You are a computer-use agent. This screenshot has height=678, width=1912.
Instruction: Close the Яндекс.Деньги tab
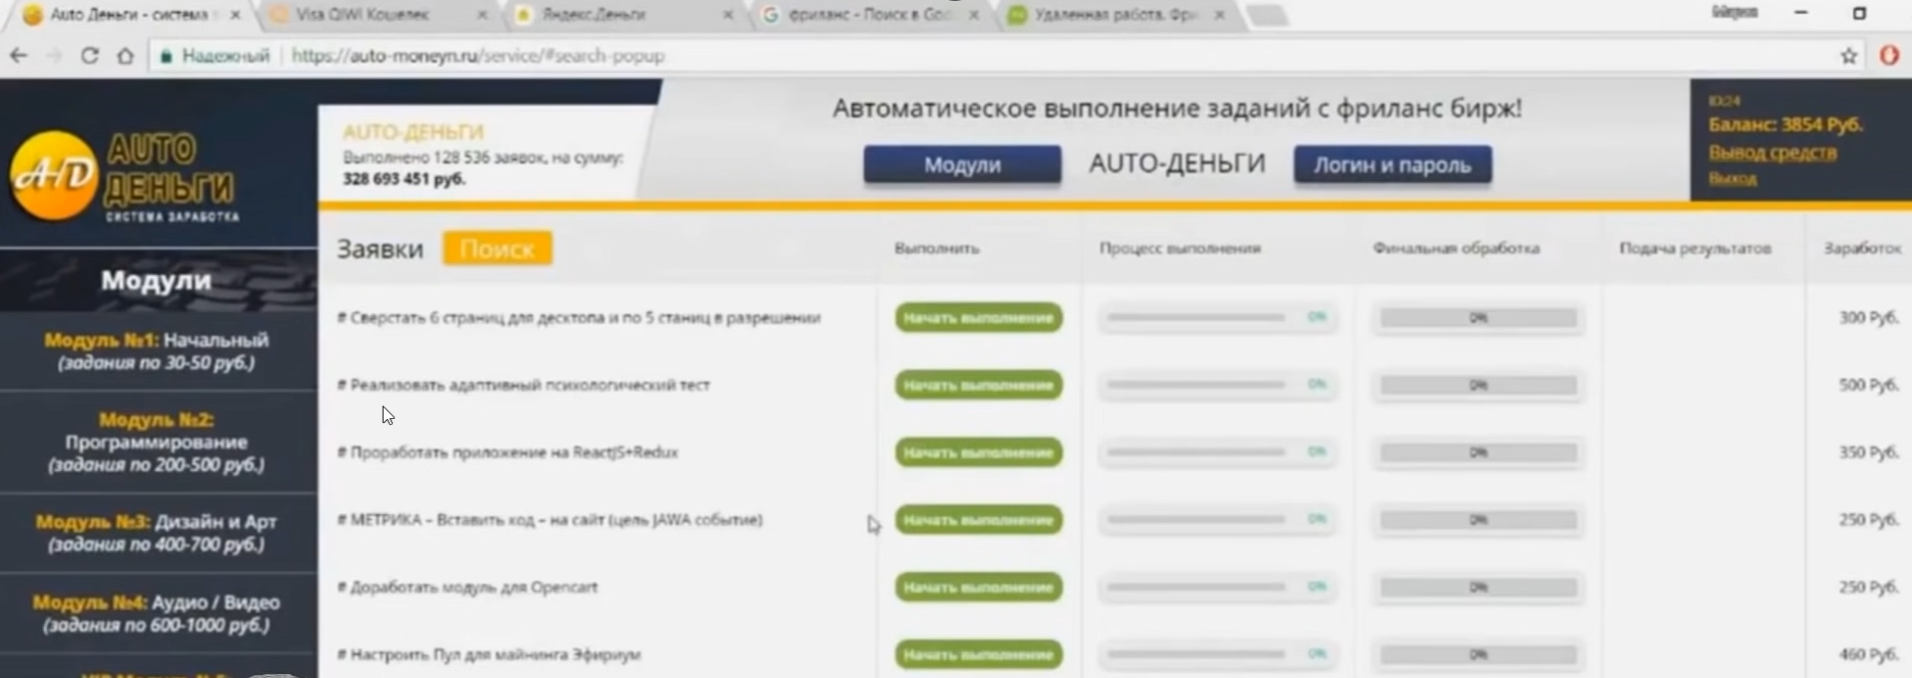[727, 15]
